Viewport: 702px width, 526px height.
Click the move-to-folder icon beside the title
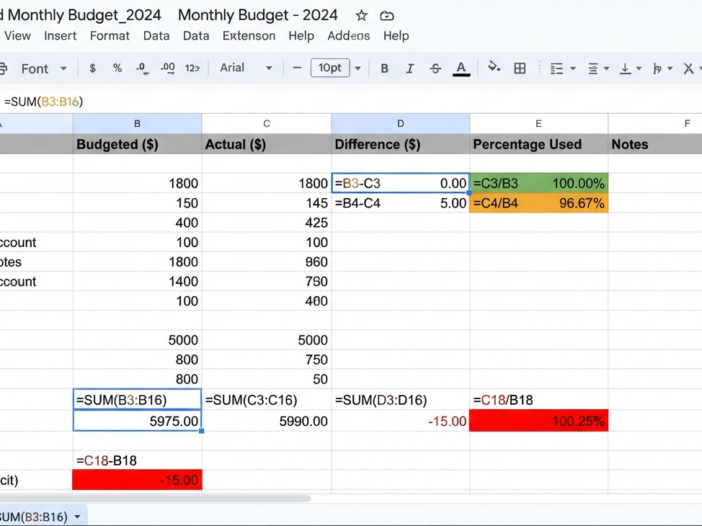386,16
